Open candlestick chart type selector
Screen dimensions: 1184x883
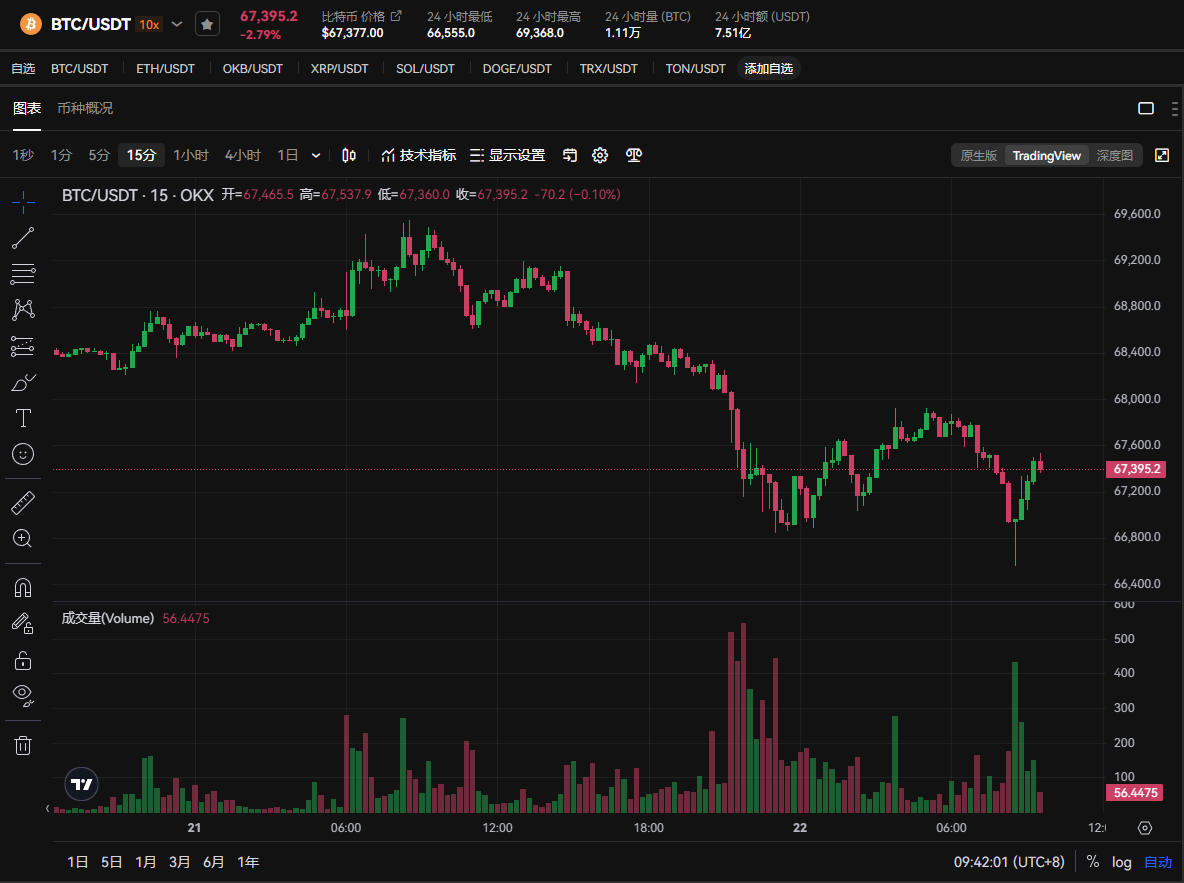point(349,155)
